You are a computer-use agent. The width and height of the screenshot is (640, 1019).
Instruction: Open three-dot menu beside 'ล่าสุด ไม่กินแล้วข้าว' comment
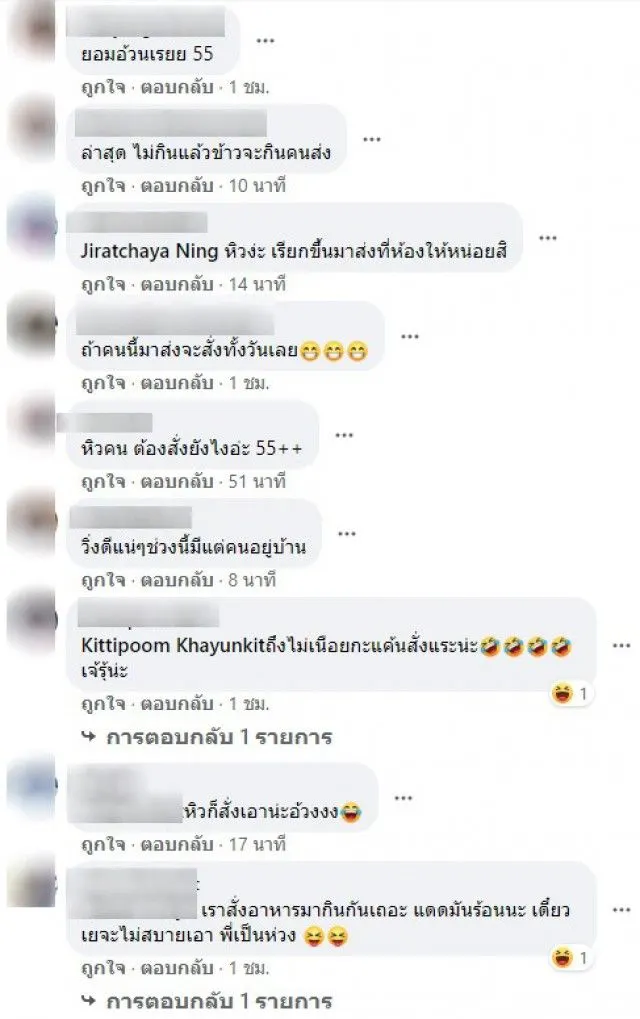(372, 139)
